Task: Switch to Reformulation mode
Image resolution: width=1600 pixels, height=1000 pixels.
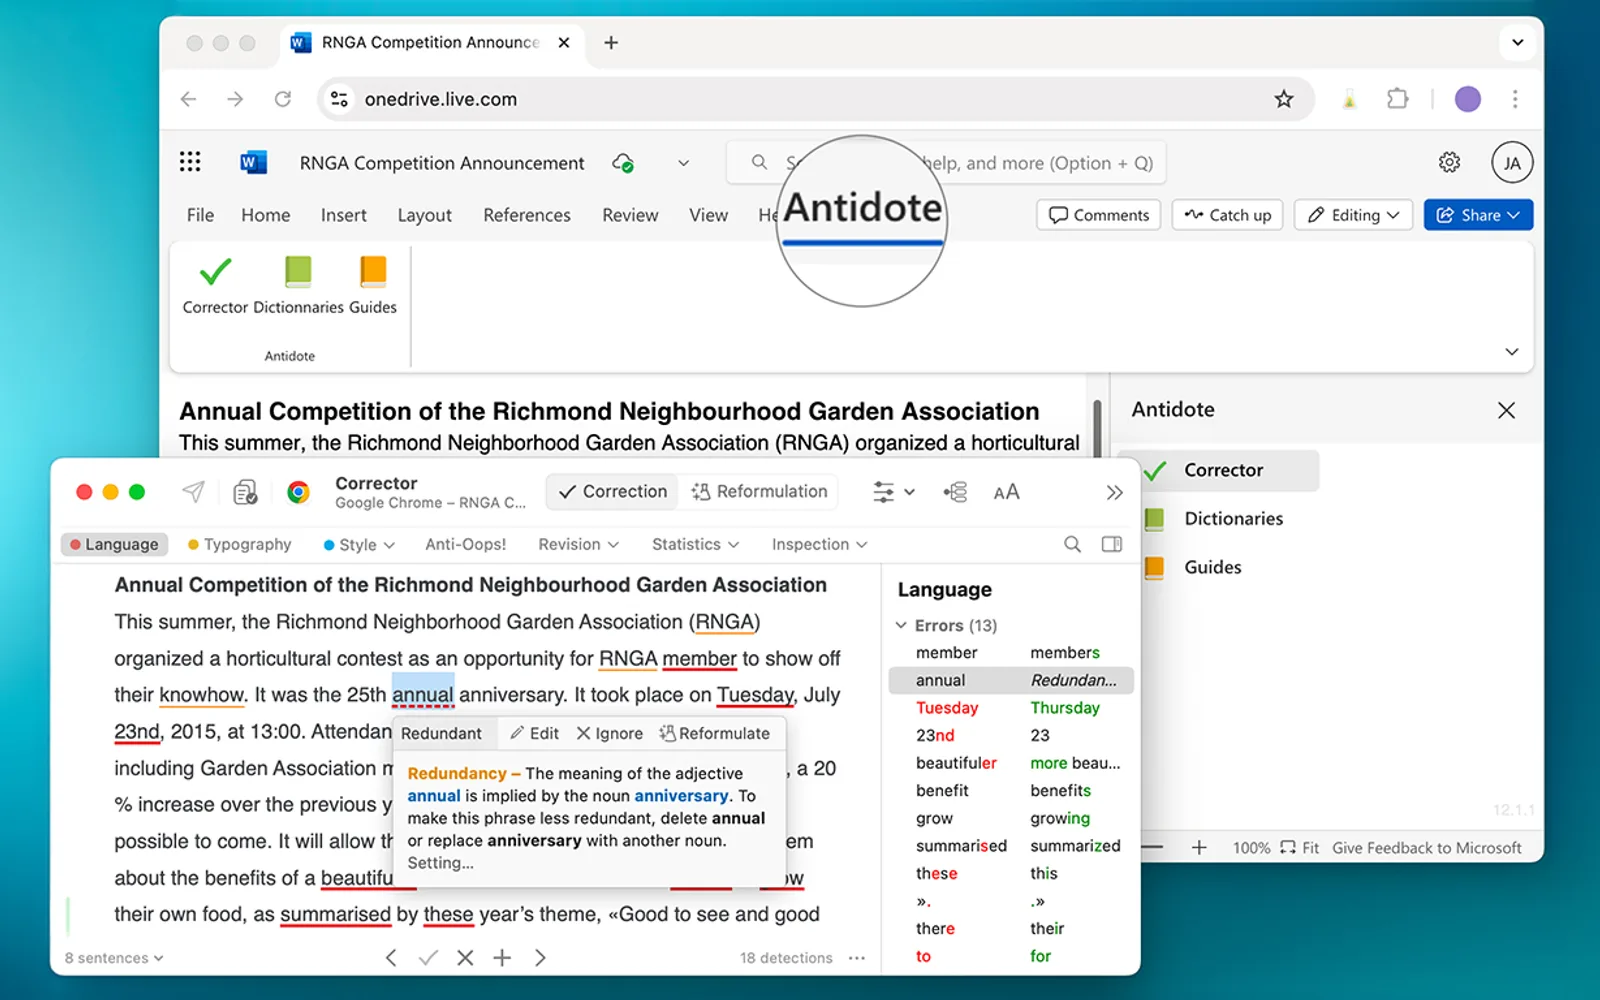Action: (759, 491)
